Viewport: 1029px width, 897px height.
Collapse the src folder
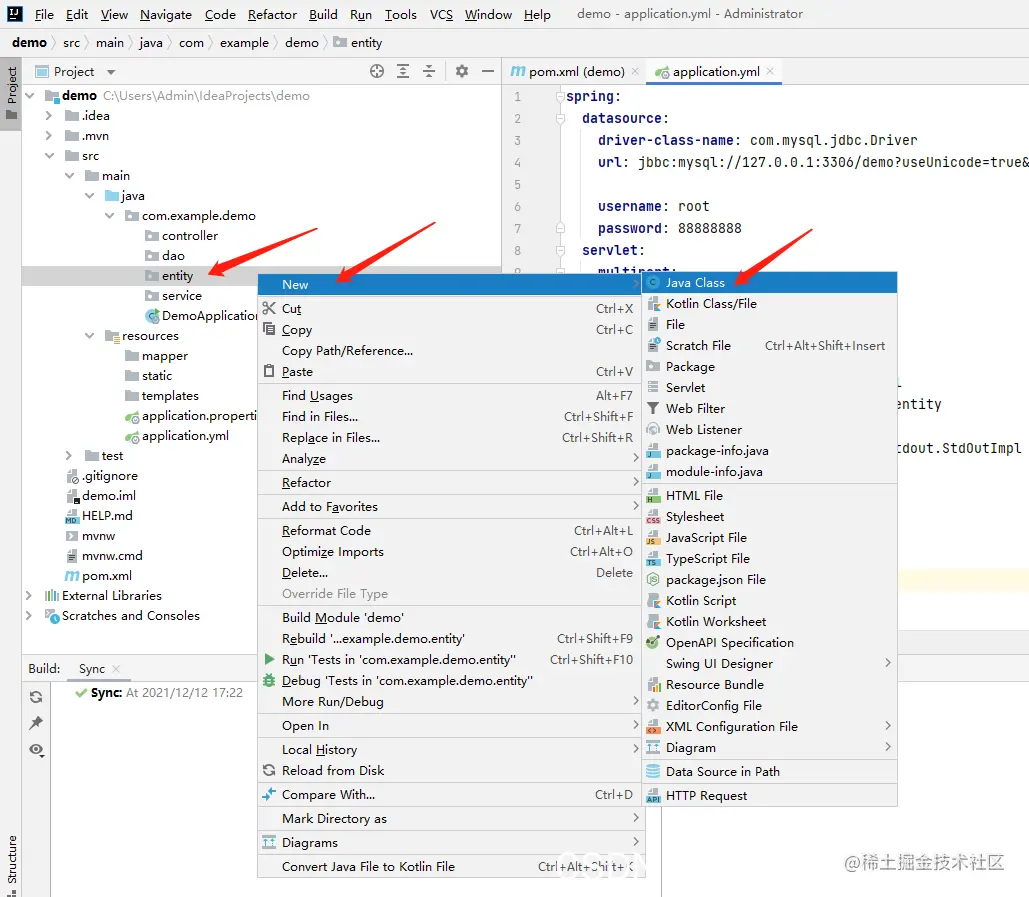tap(49, 156)
